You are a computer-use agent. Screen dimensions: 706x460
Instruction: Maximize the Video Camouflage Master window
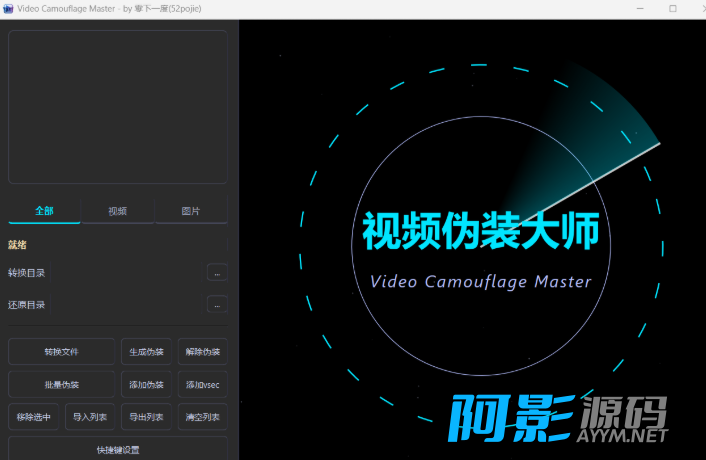(673, 9)
